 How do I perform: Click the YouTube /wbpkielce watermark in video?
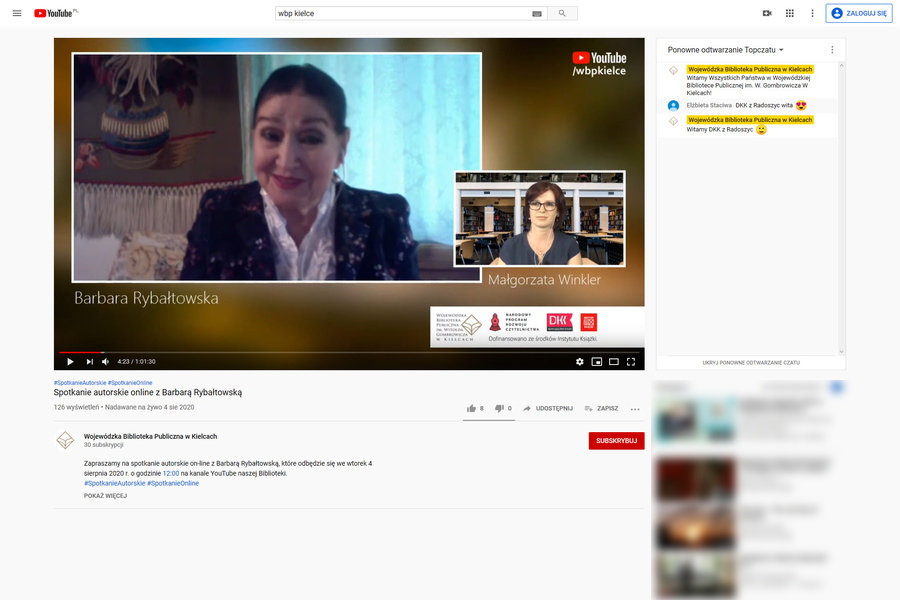599,64
